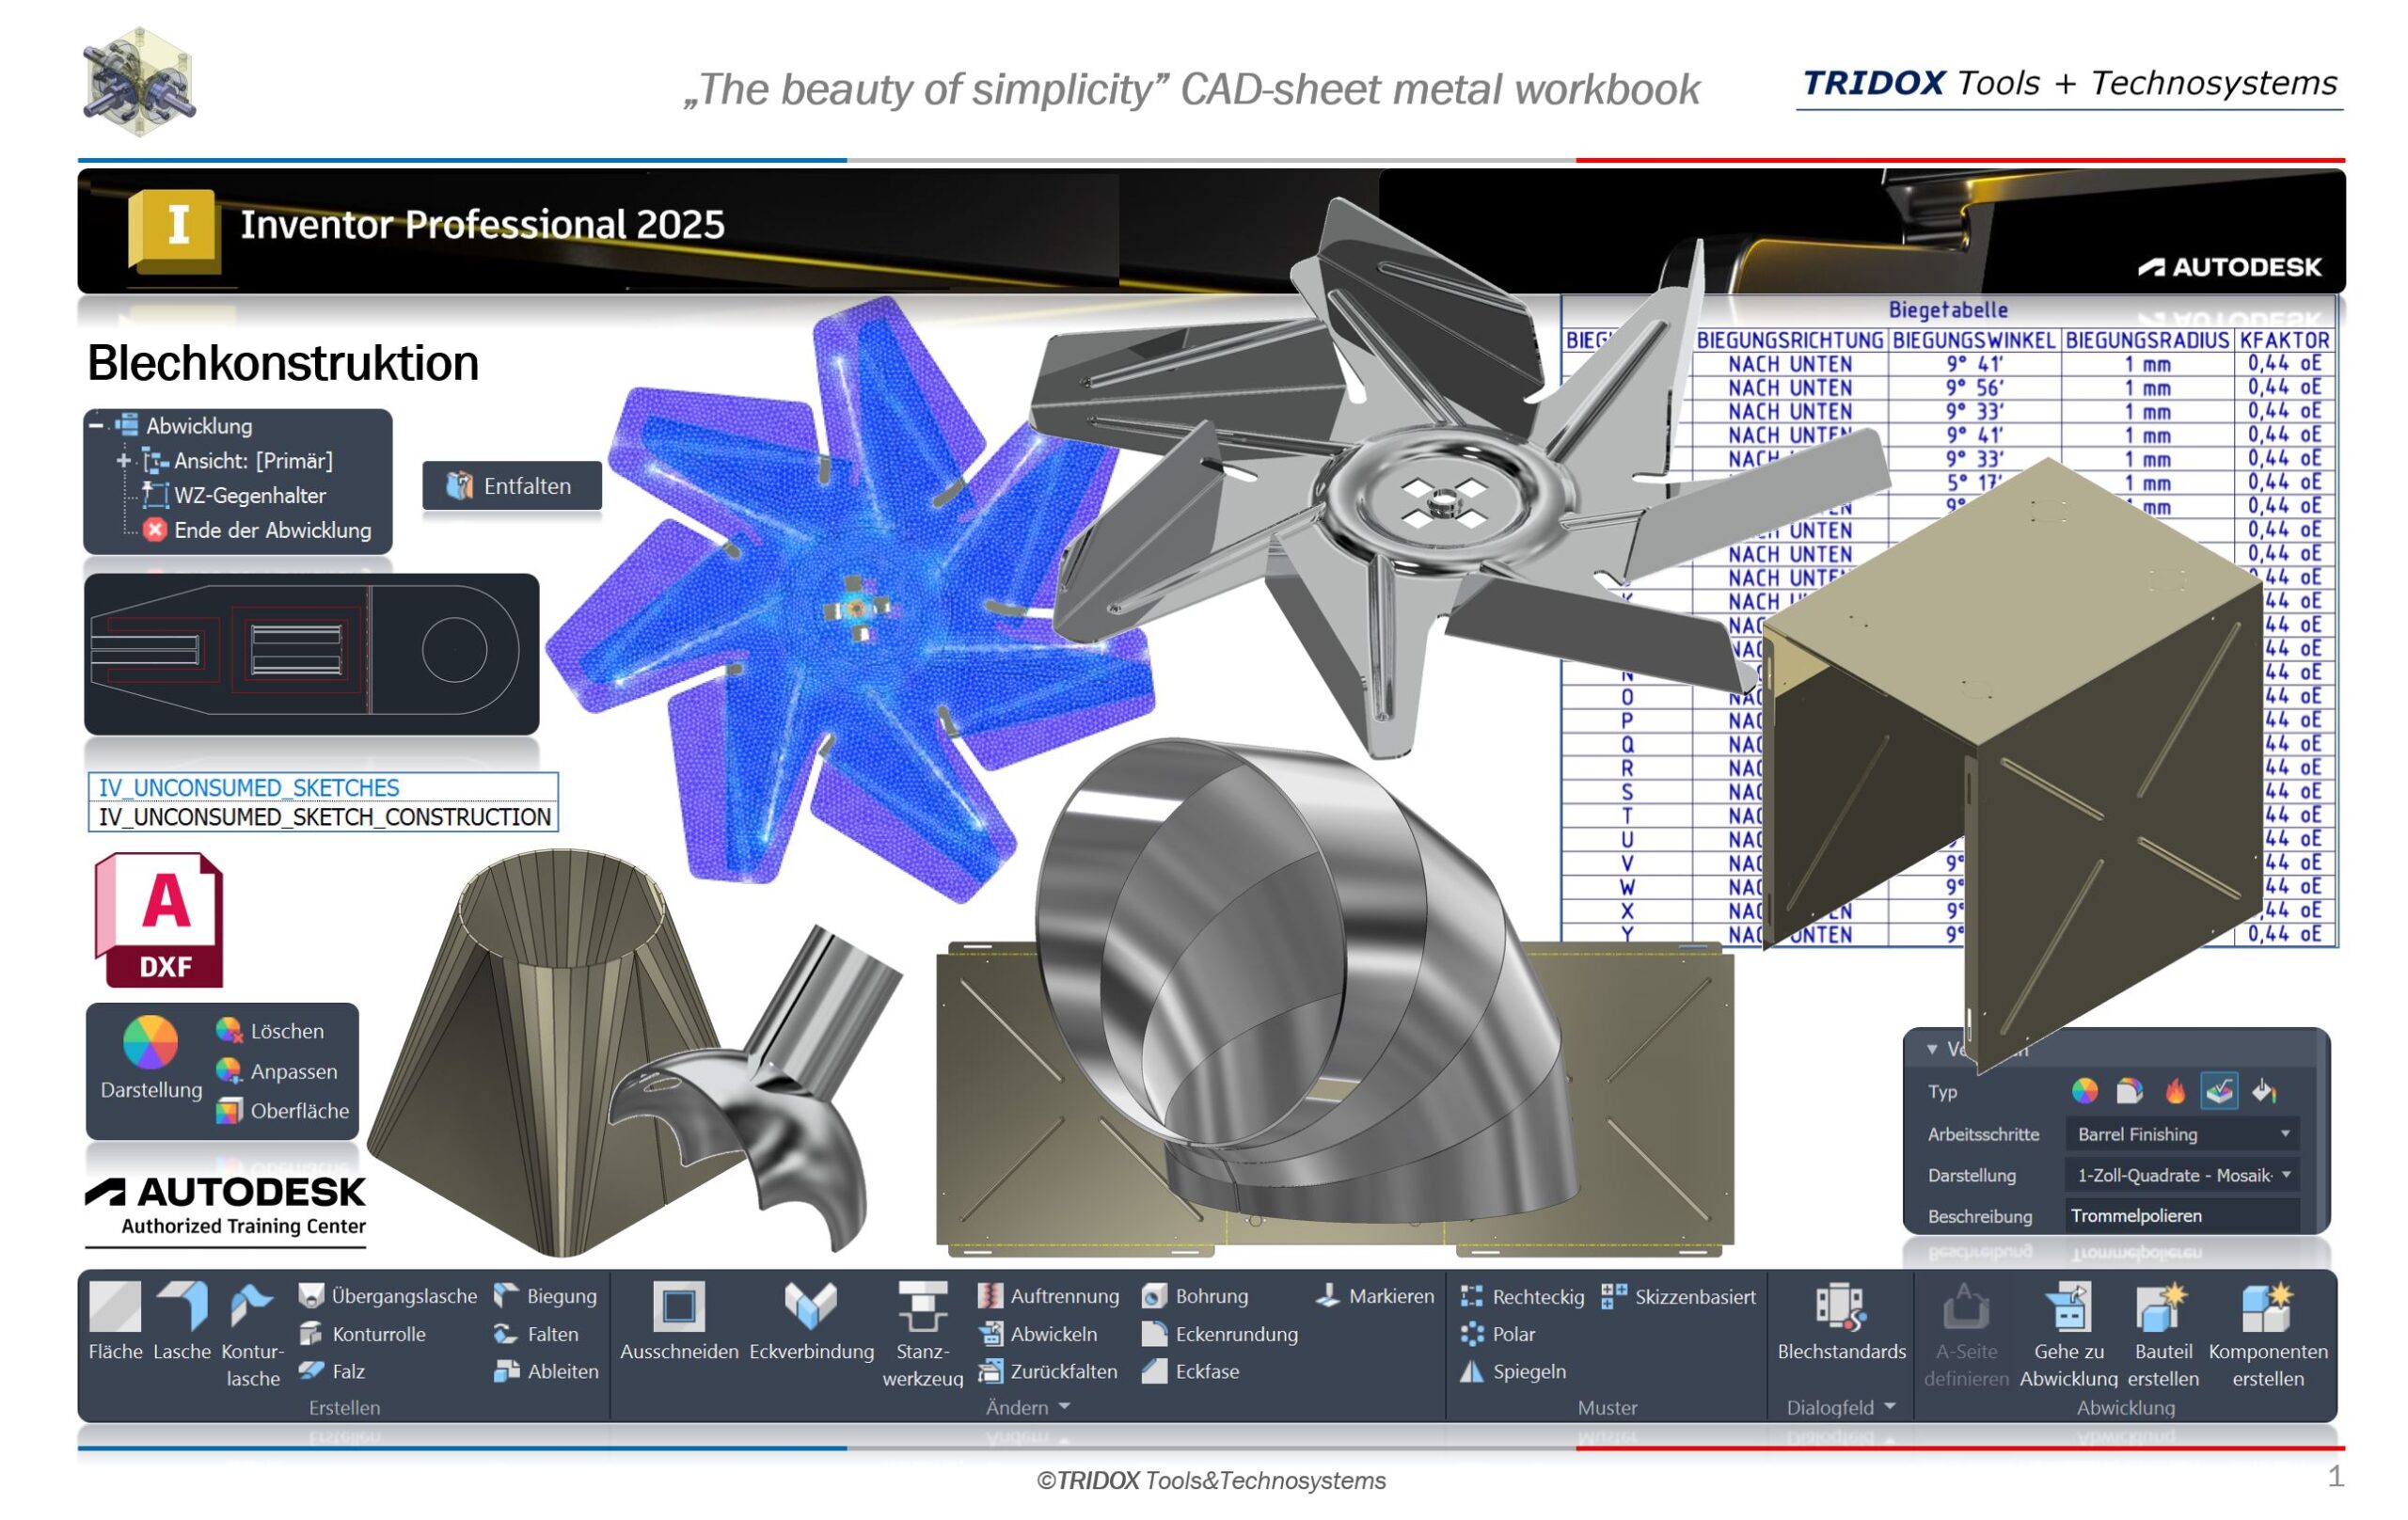The height and width of the screenshot is (1520, 2408).
Task: Click the large Darstellung color wheel
Action: pos(150,1042)
